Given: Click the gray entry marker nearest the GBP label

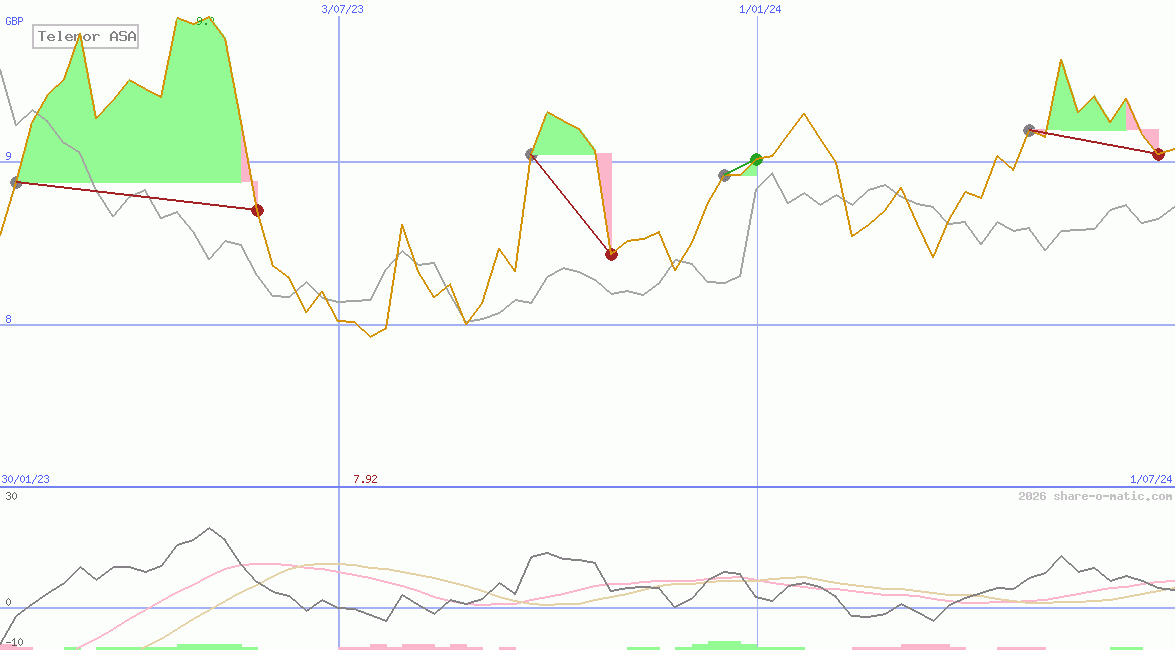Looking at the screenshot, I should [x=15, y=182].
